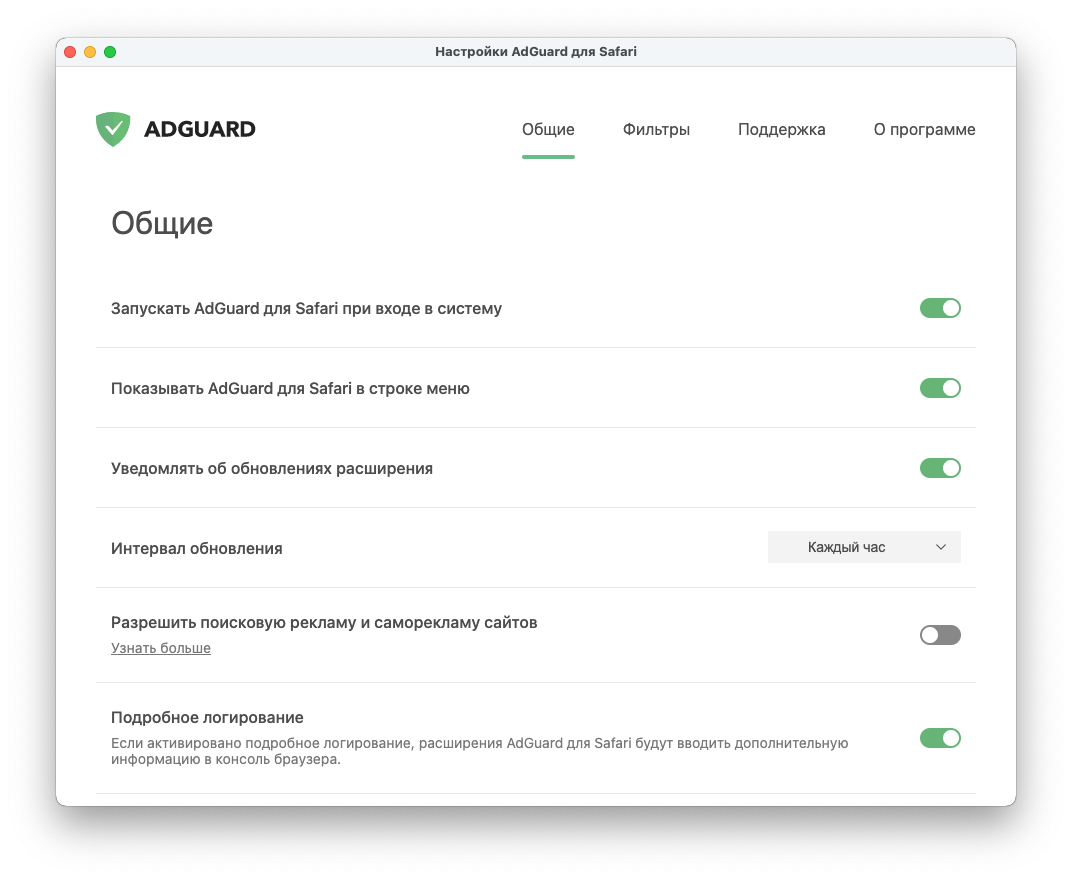Open the Общие tab
Image resolution: width=1072 pixels, height=880 pixels.
pos(548,129)
